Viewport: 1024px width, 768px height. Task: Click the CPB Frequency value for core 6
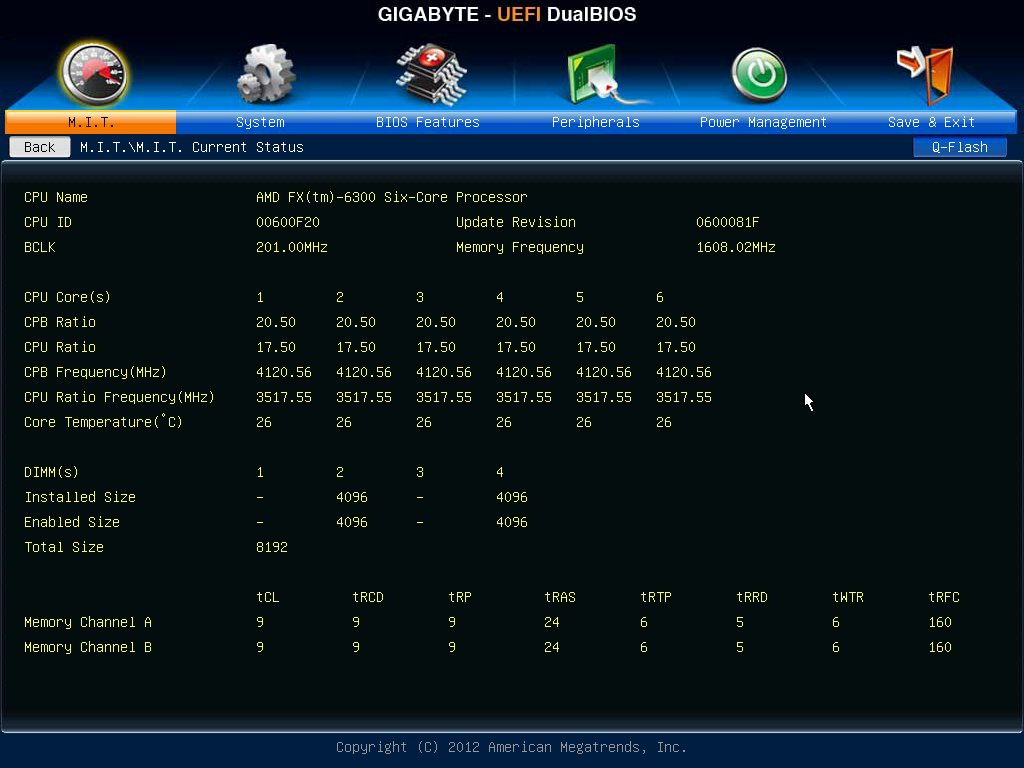point(683,372)
